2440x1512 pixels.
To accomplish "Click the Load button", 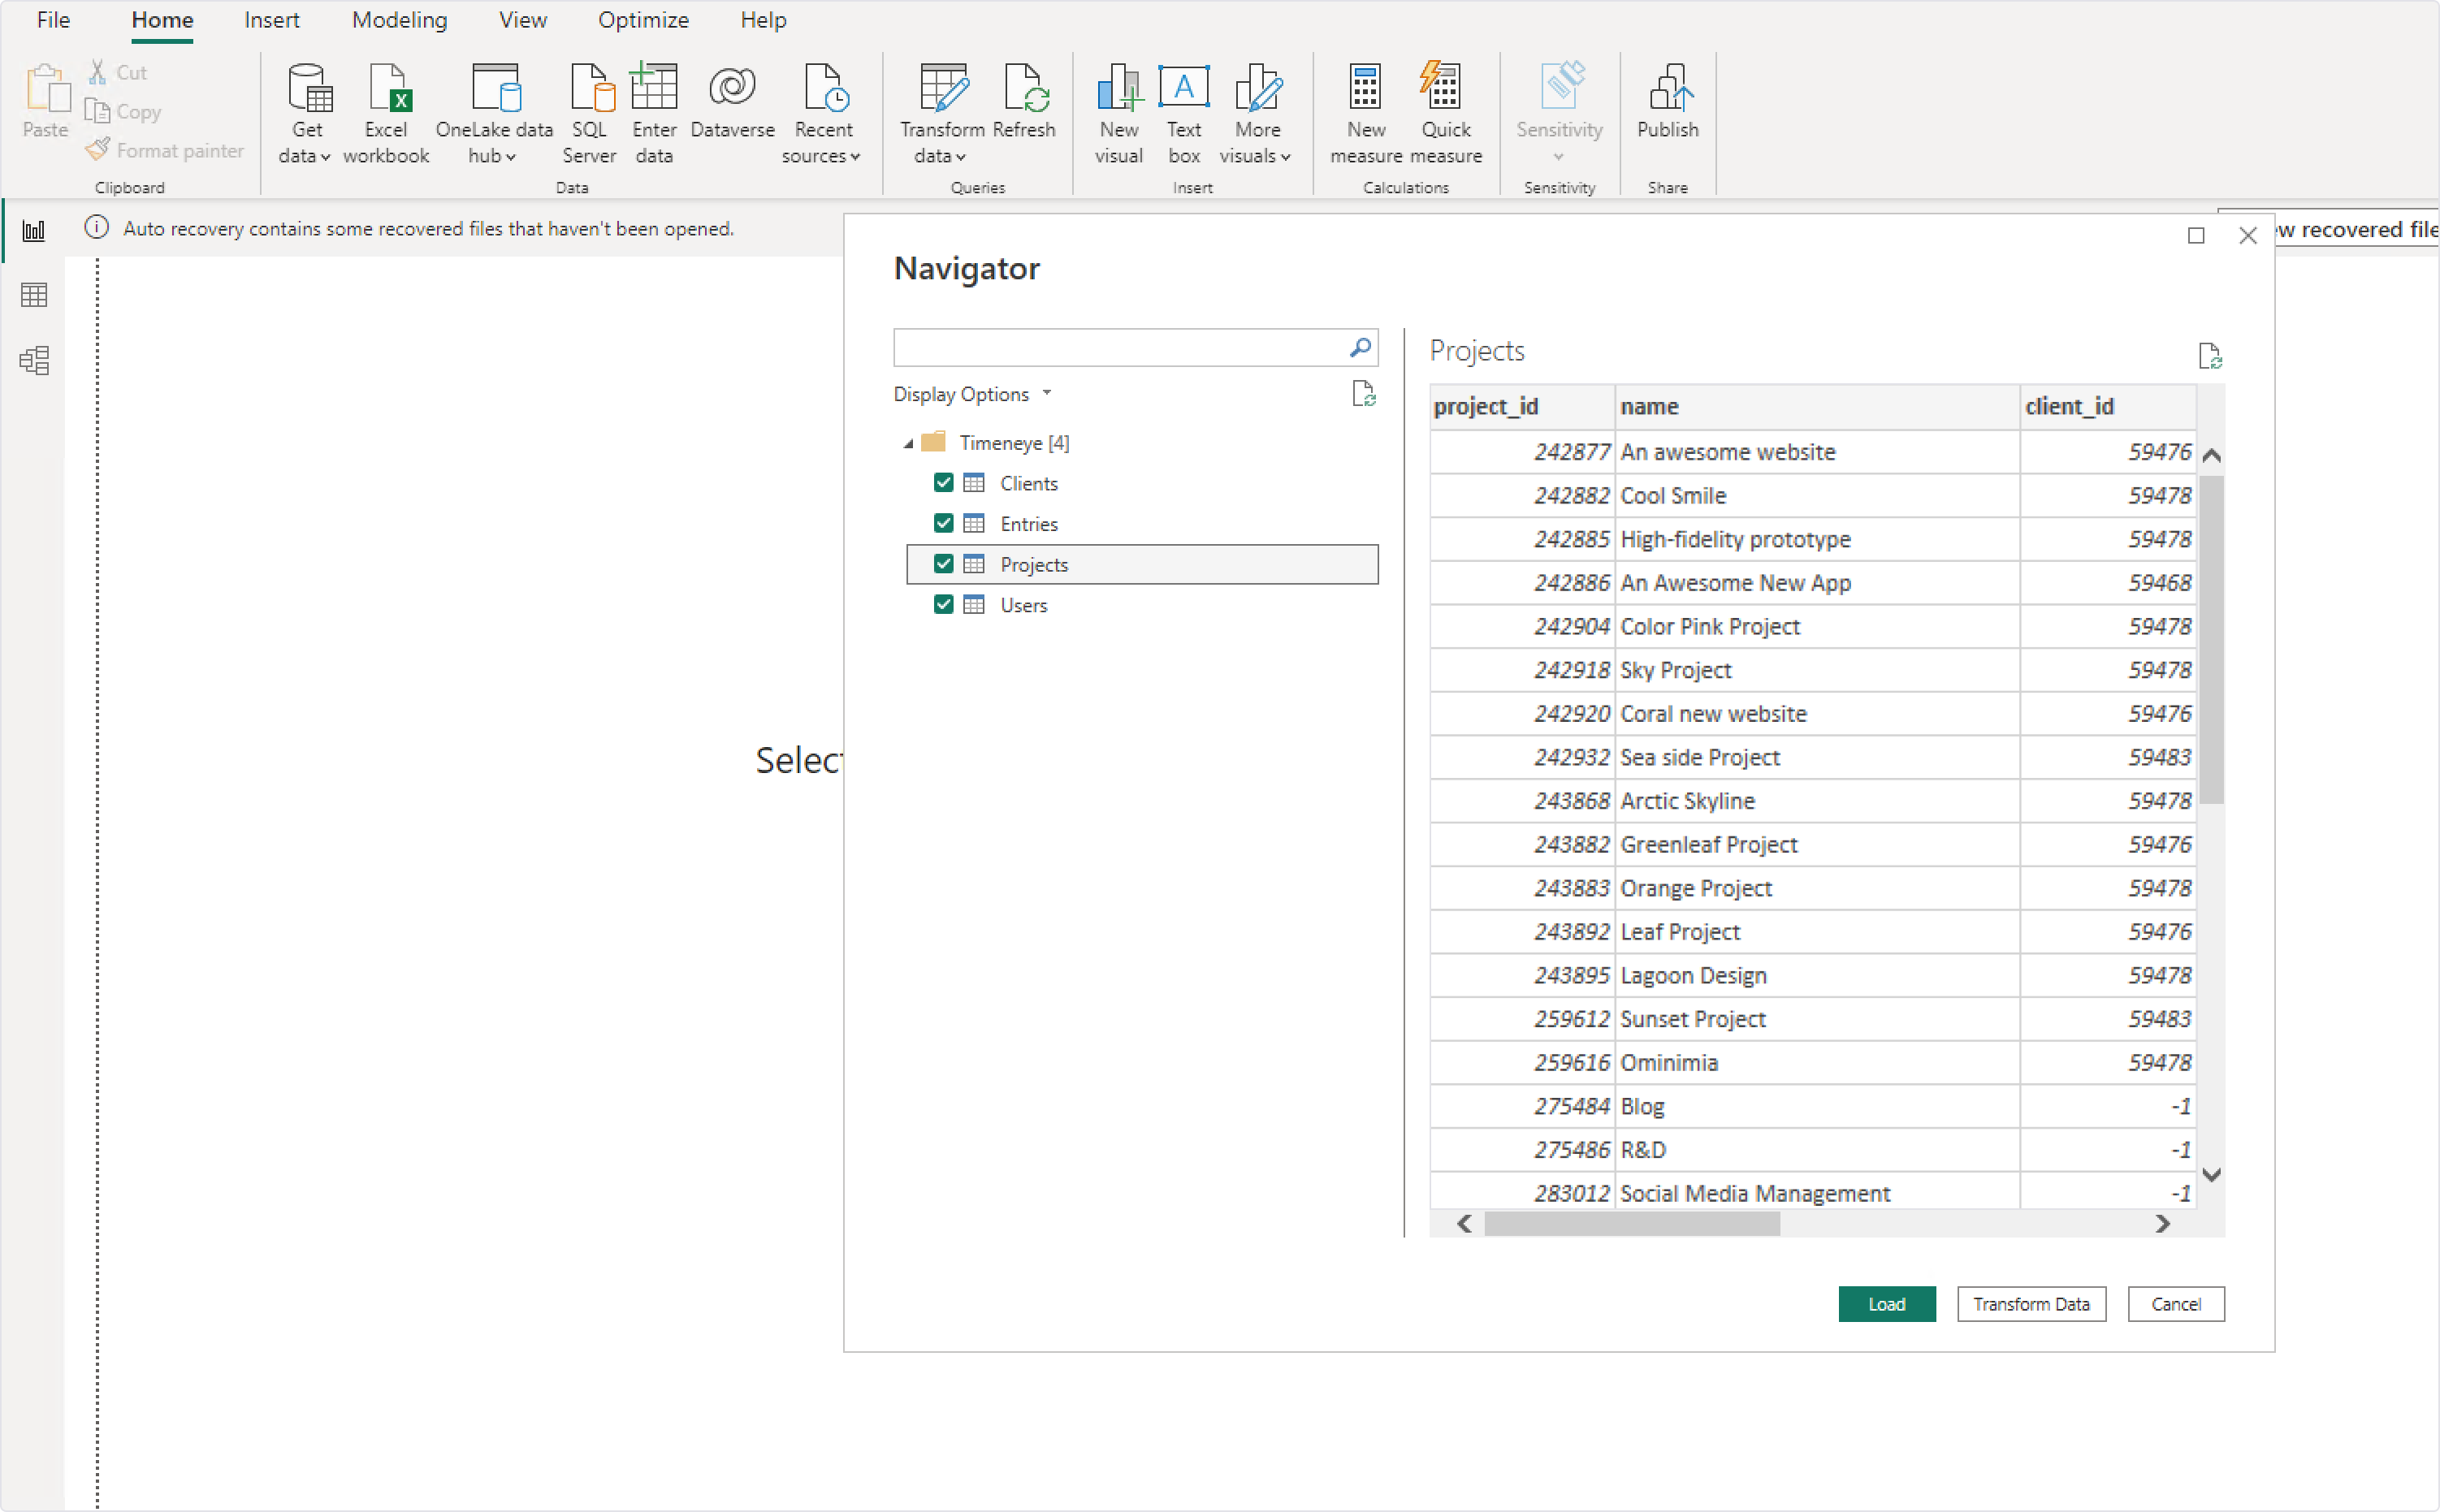I will 1887,1304.
